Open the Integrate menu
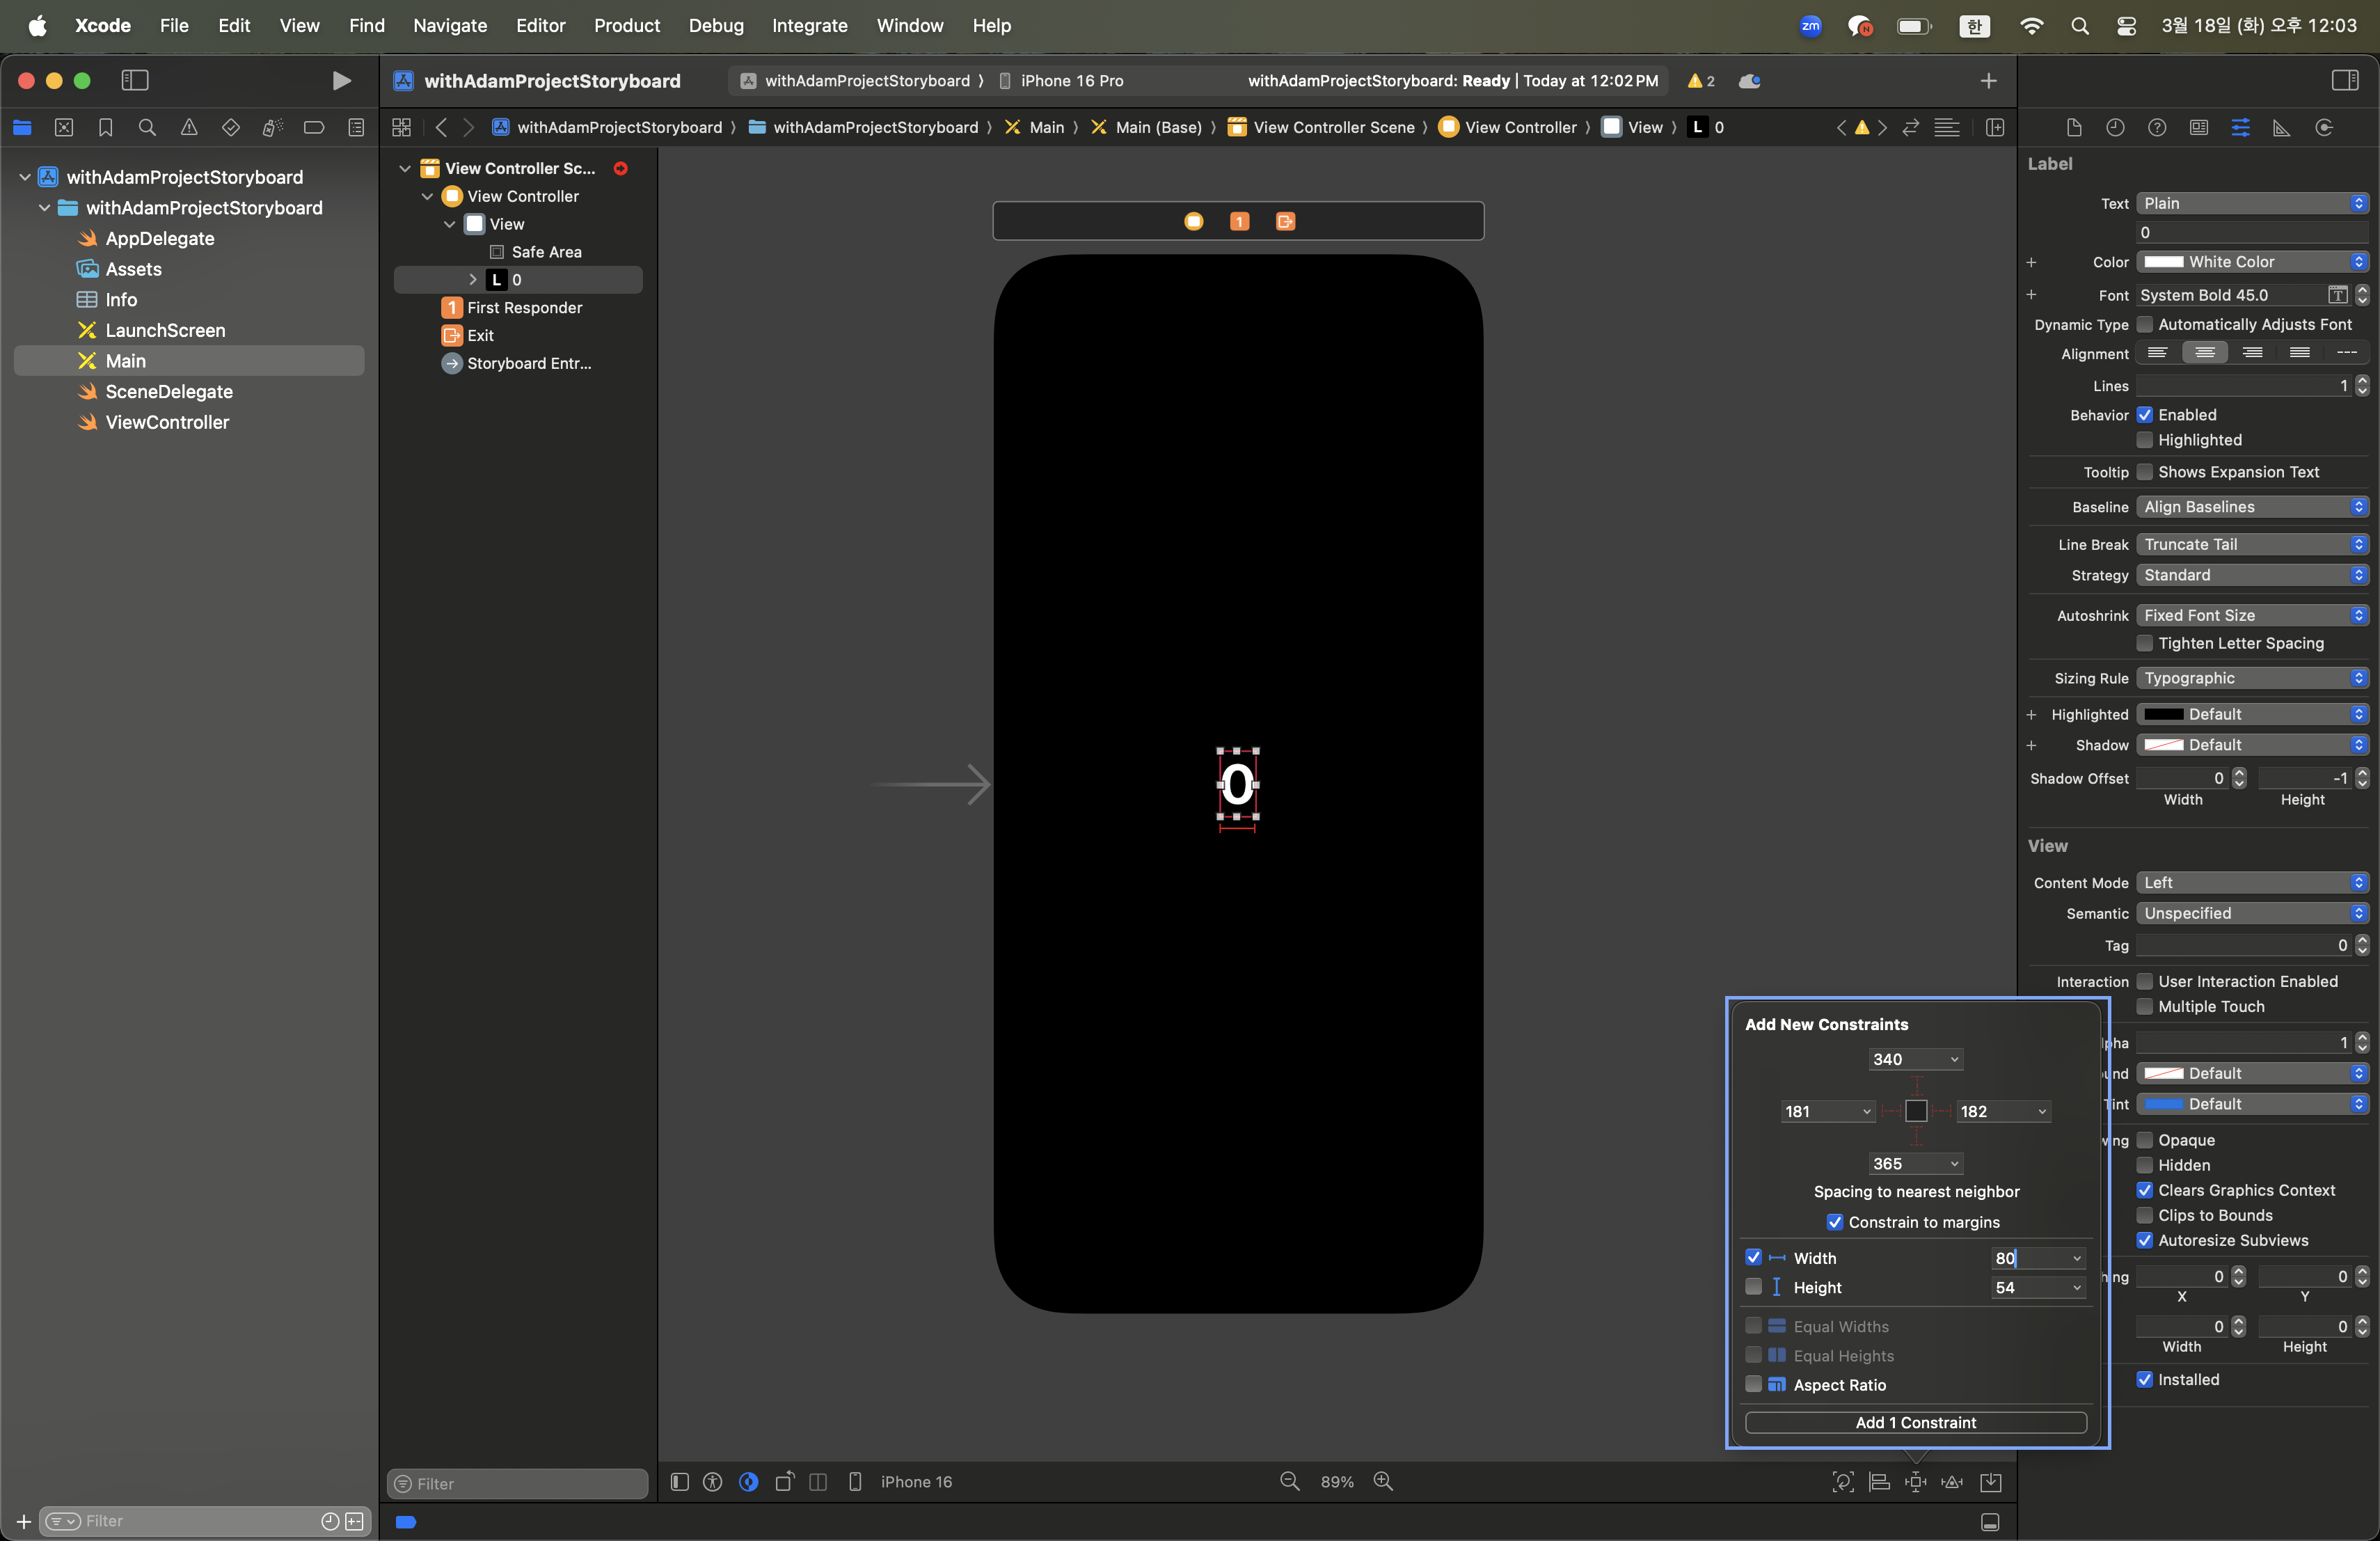This screenshot has width=2380, height=1541. click(809, 25)
